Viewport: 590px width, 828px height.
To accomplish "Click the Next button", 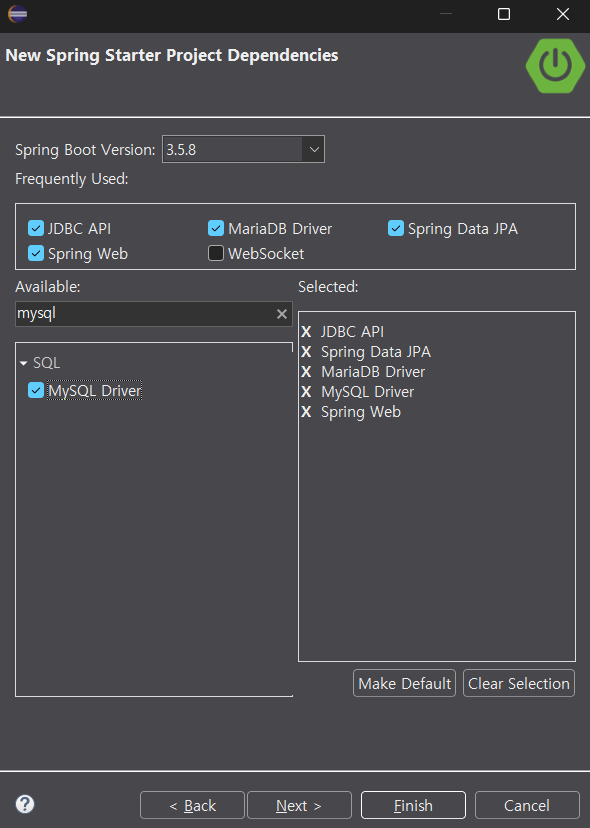I will (x=299, y=805).
